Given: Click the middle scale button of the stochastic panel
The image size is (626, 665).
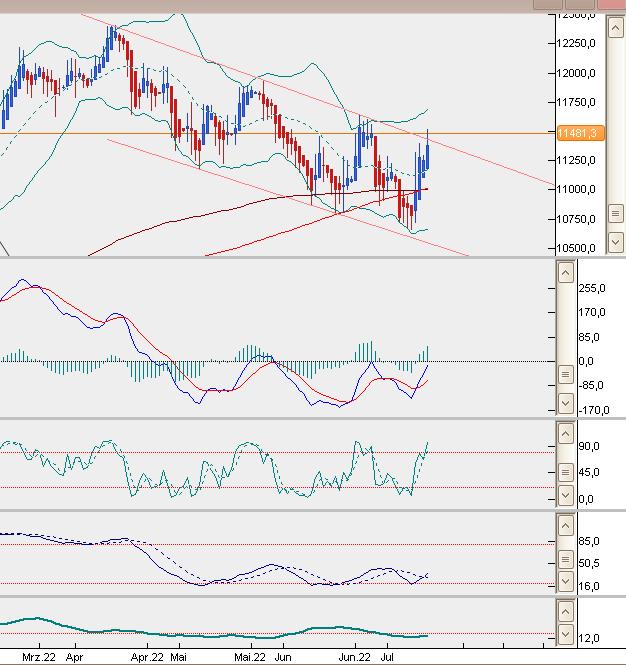Looking at the screenshot, I should tap(565, 472).
